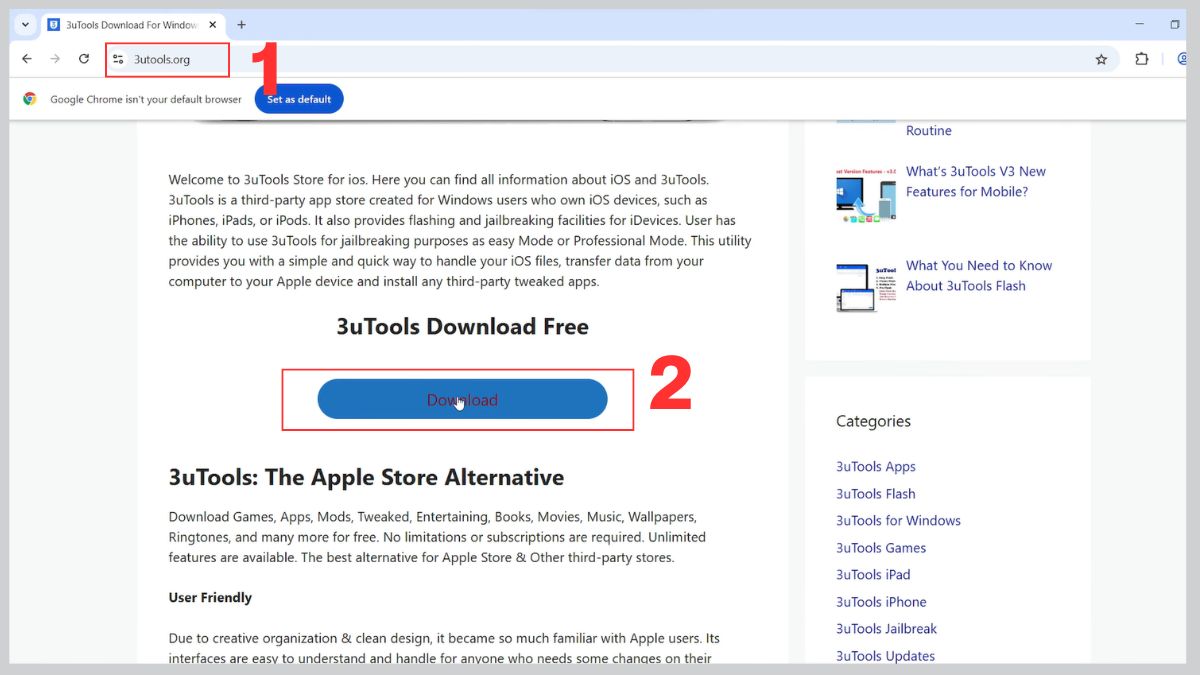Open What You Need to Know About 3uTools Flash
This screenshot has height=675, width=1200.
tap(979, 275)
